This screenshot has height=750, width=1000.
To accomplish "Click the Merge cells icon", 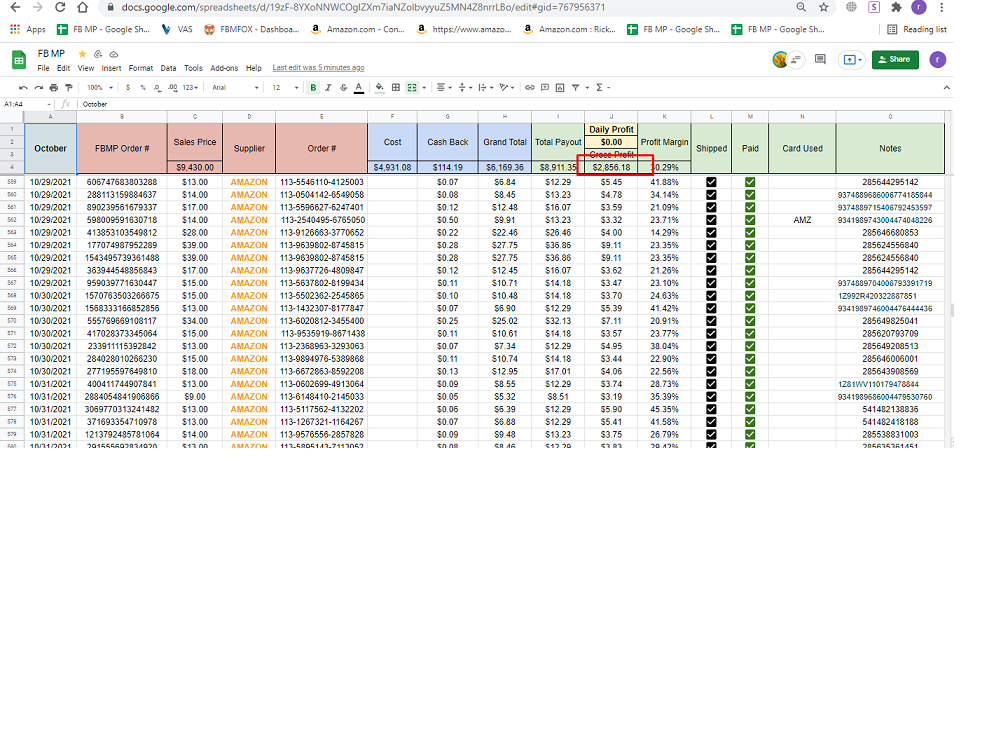I will [x=412, y=87].
